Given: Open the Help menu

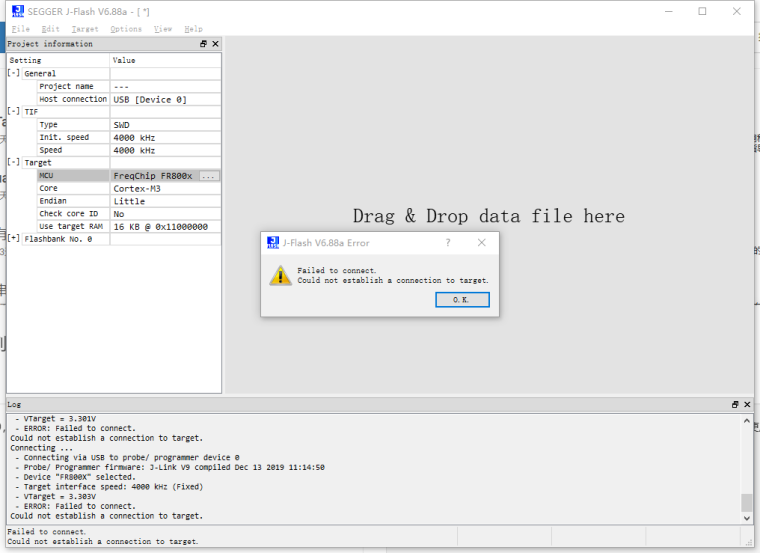Looking at the screenshot, I should [193, 29].
